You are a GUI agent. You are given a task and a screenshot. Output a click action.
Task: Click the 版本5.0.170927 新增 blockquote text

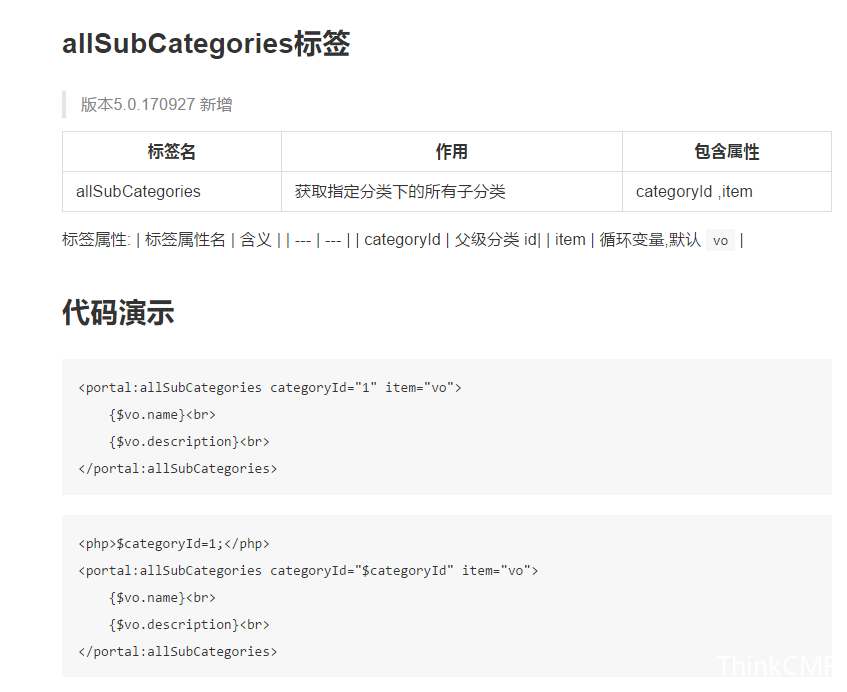156,104
